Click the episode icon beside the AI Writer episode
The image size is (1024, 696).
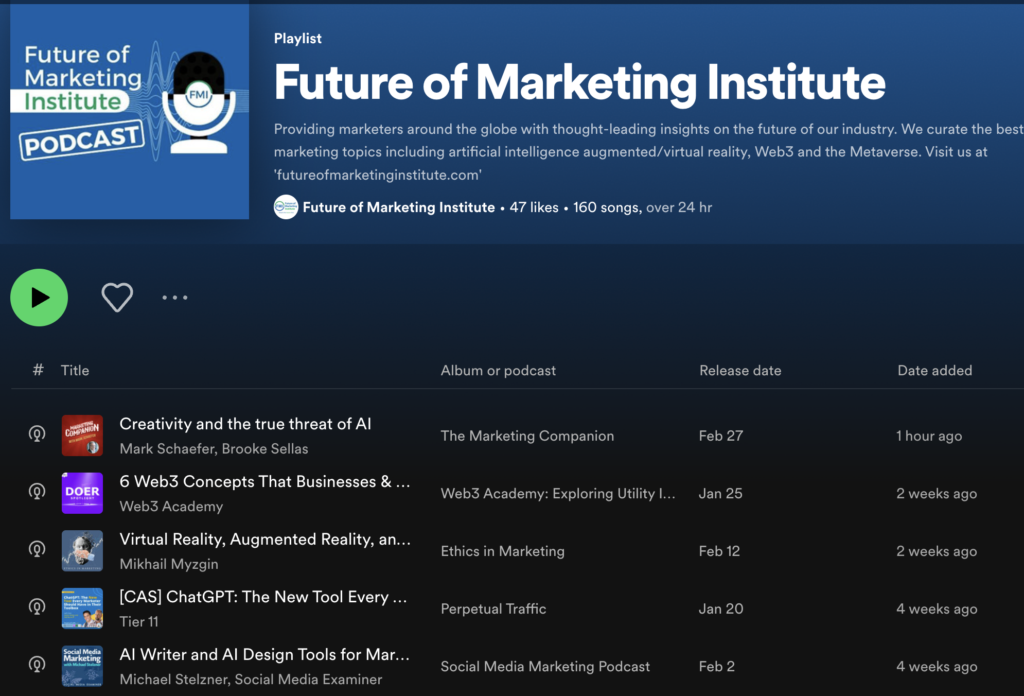pos(37,665)
